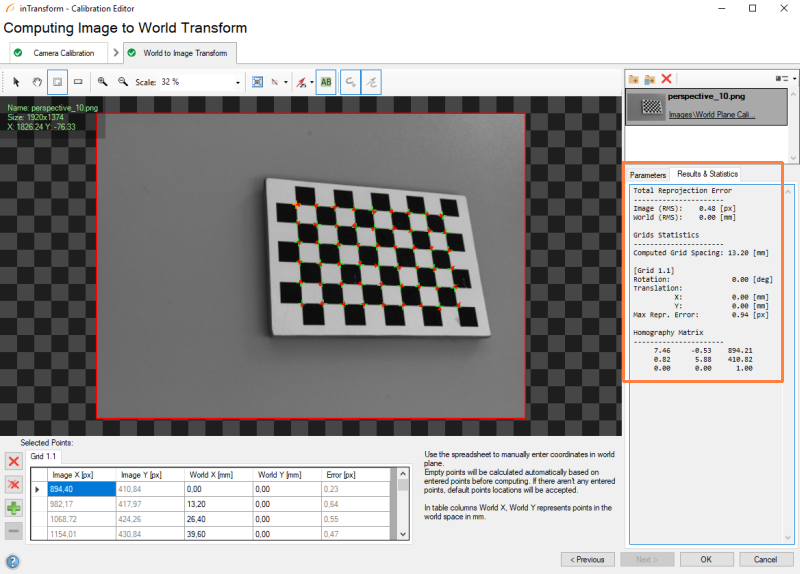This screenshot has width=800, height=574.
Task: Click the Previous button
Action: [587, 559]
